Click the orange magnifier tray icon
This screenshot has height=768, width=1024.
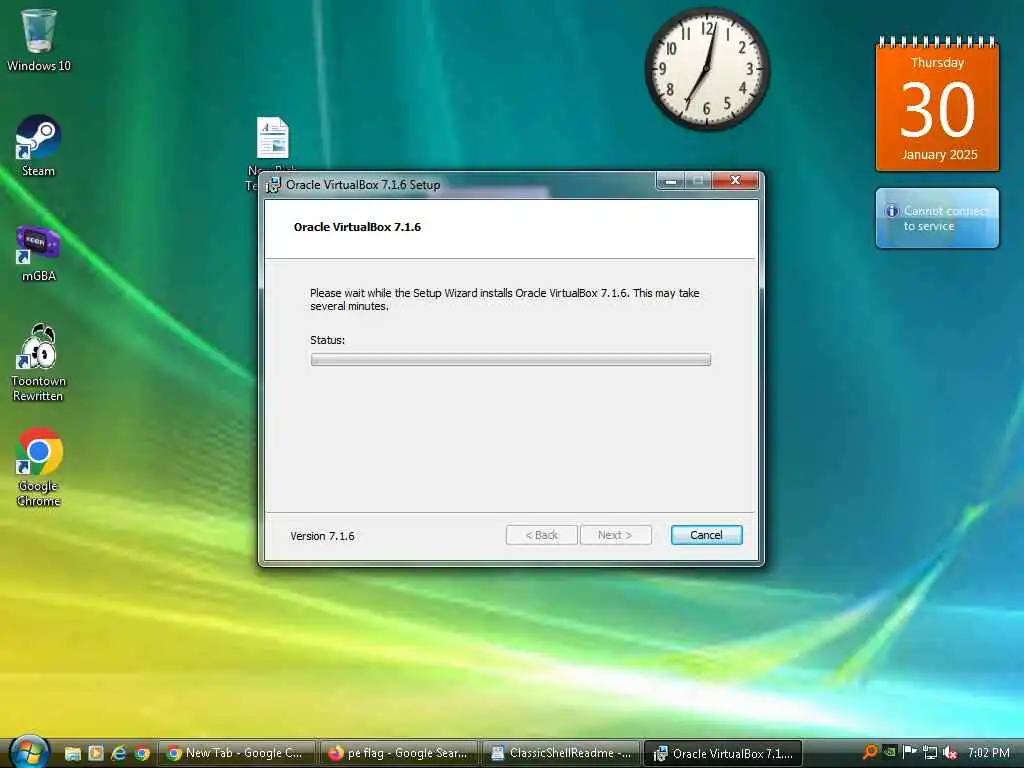tap(870, 753)
